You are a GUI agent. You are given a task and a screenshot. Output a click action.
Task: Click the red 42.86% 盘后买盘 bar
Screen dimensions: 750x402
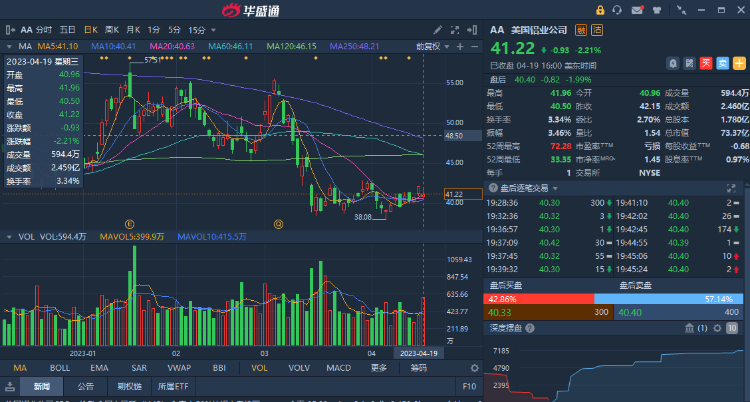point(539,299)
